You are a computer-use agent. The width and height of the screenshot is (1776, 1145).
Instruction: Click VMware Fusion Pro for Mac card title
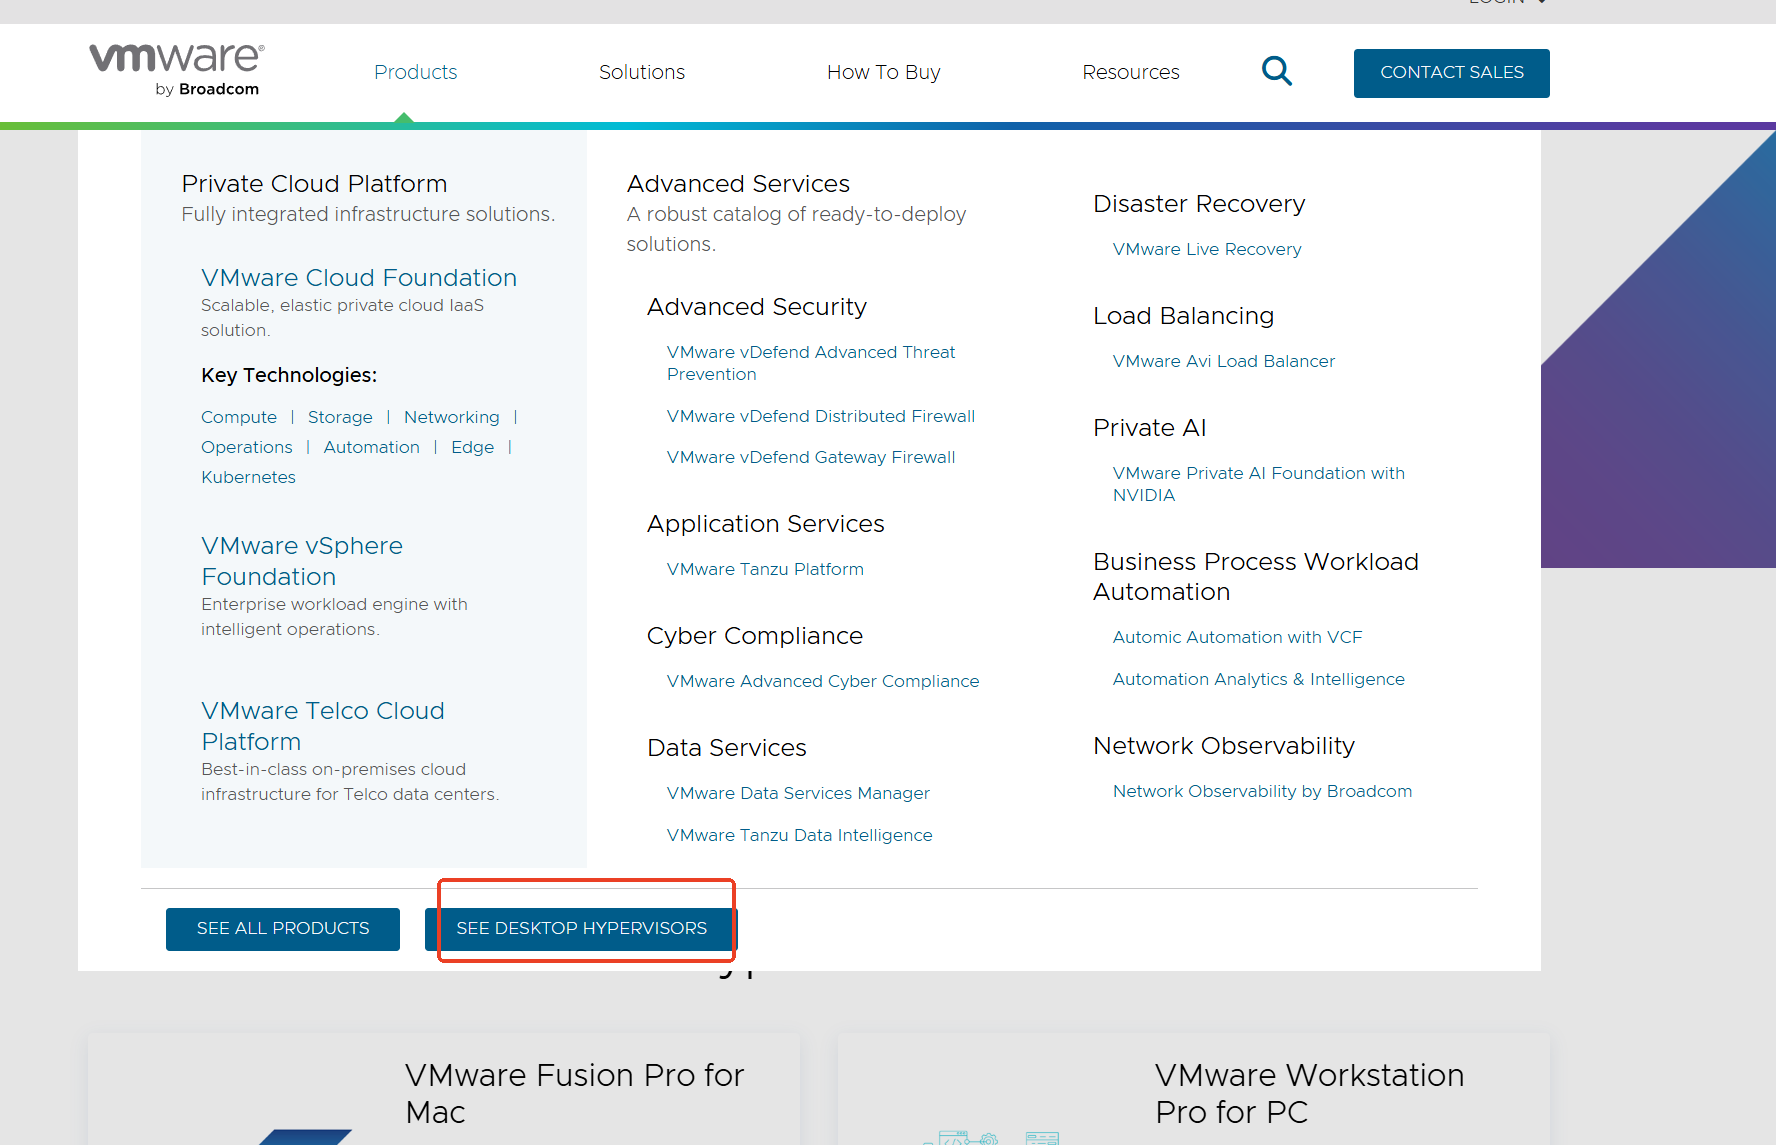tap(575, 1093)
